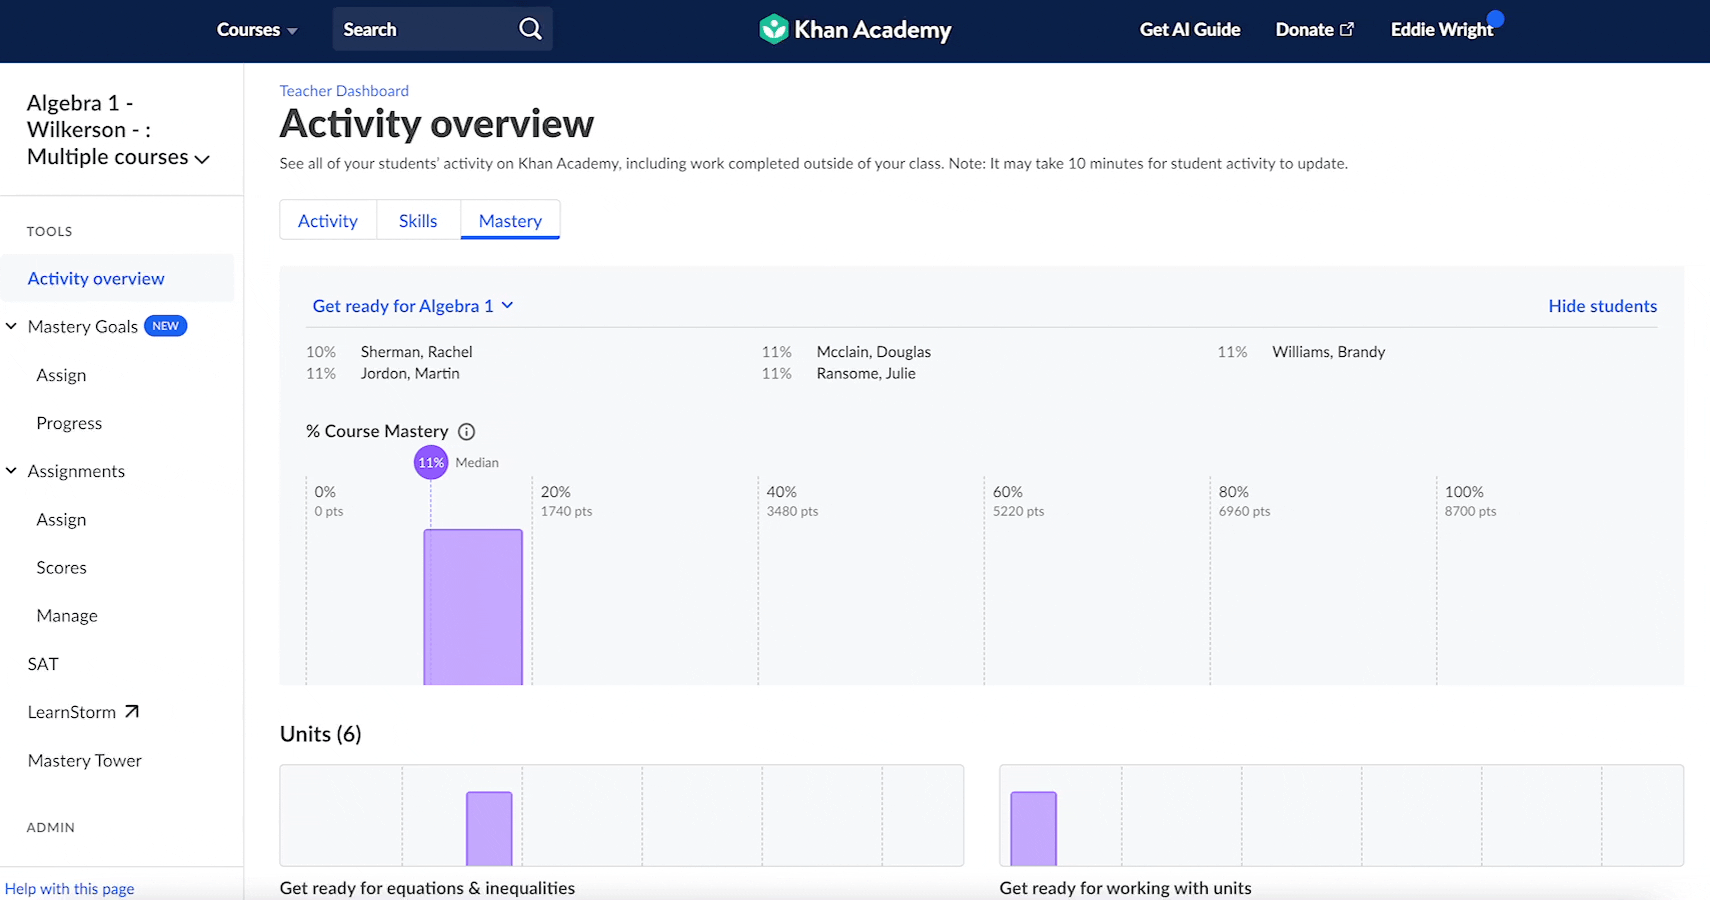Click the Teacher Dashboard breadcrumb link
The width and height of the screenshot is (1710, 900).
(344, 91)
